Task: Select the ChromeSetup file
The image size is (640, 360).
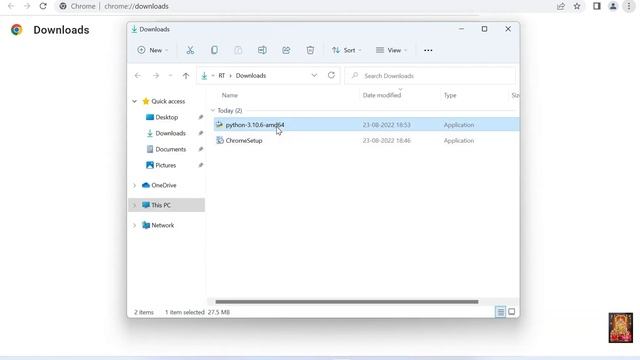Action: (366, 140)
